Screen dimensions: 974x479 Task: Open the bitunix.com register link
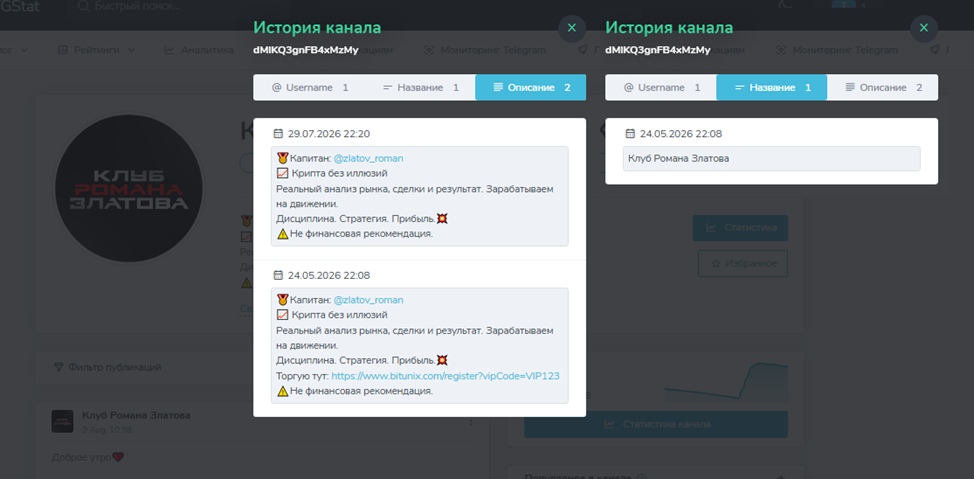tap(445, 376)
